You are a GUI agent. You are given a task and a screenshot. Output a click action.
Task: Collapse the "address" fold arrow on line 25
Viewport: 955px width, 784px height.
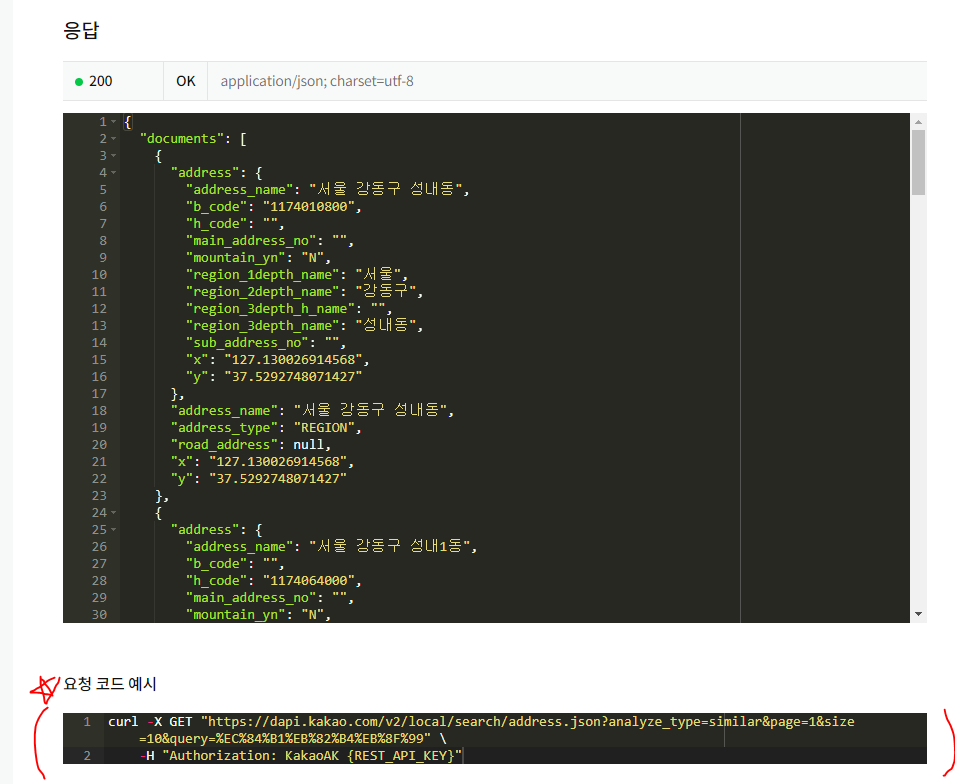(113, 530)
